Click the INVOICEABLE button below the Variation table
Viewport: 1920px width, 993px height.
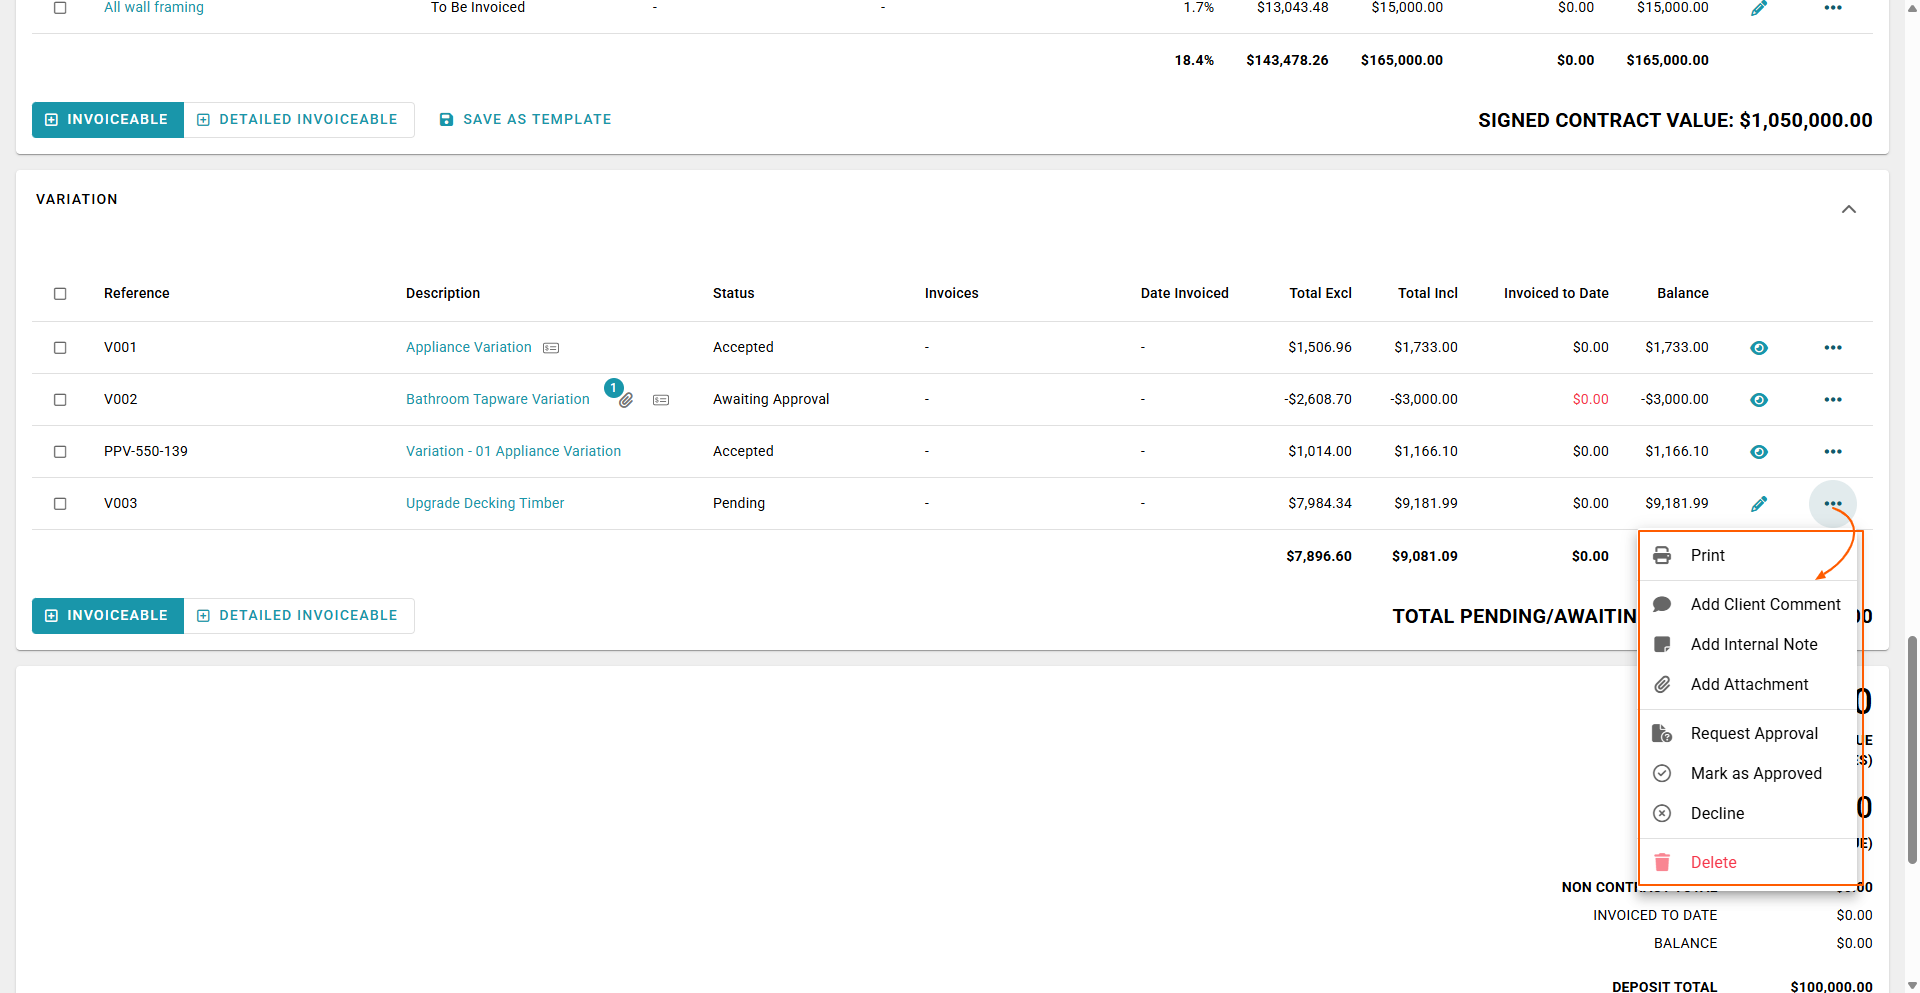pos(108,616)
